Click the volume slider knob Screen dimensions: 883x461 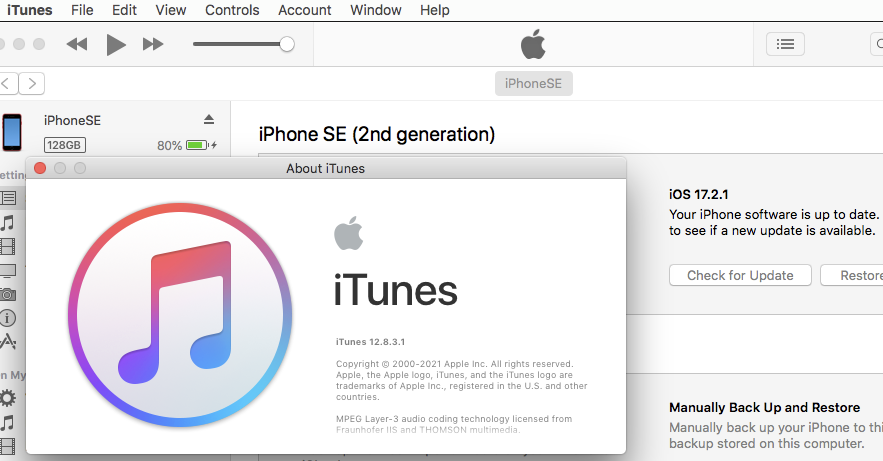(x=287, y=44)
